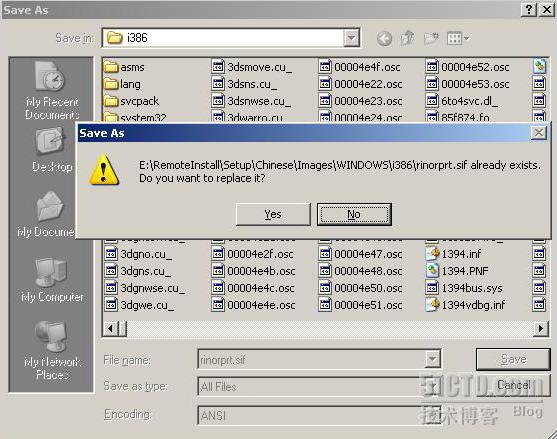Select file 00004e4e.osc
Viewport: 557px width, 439px height.
254,305
